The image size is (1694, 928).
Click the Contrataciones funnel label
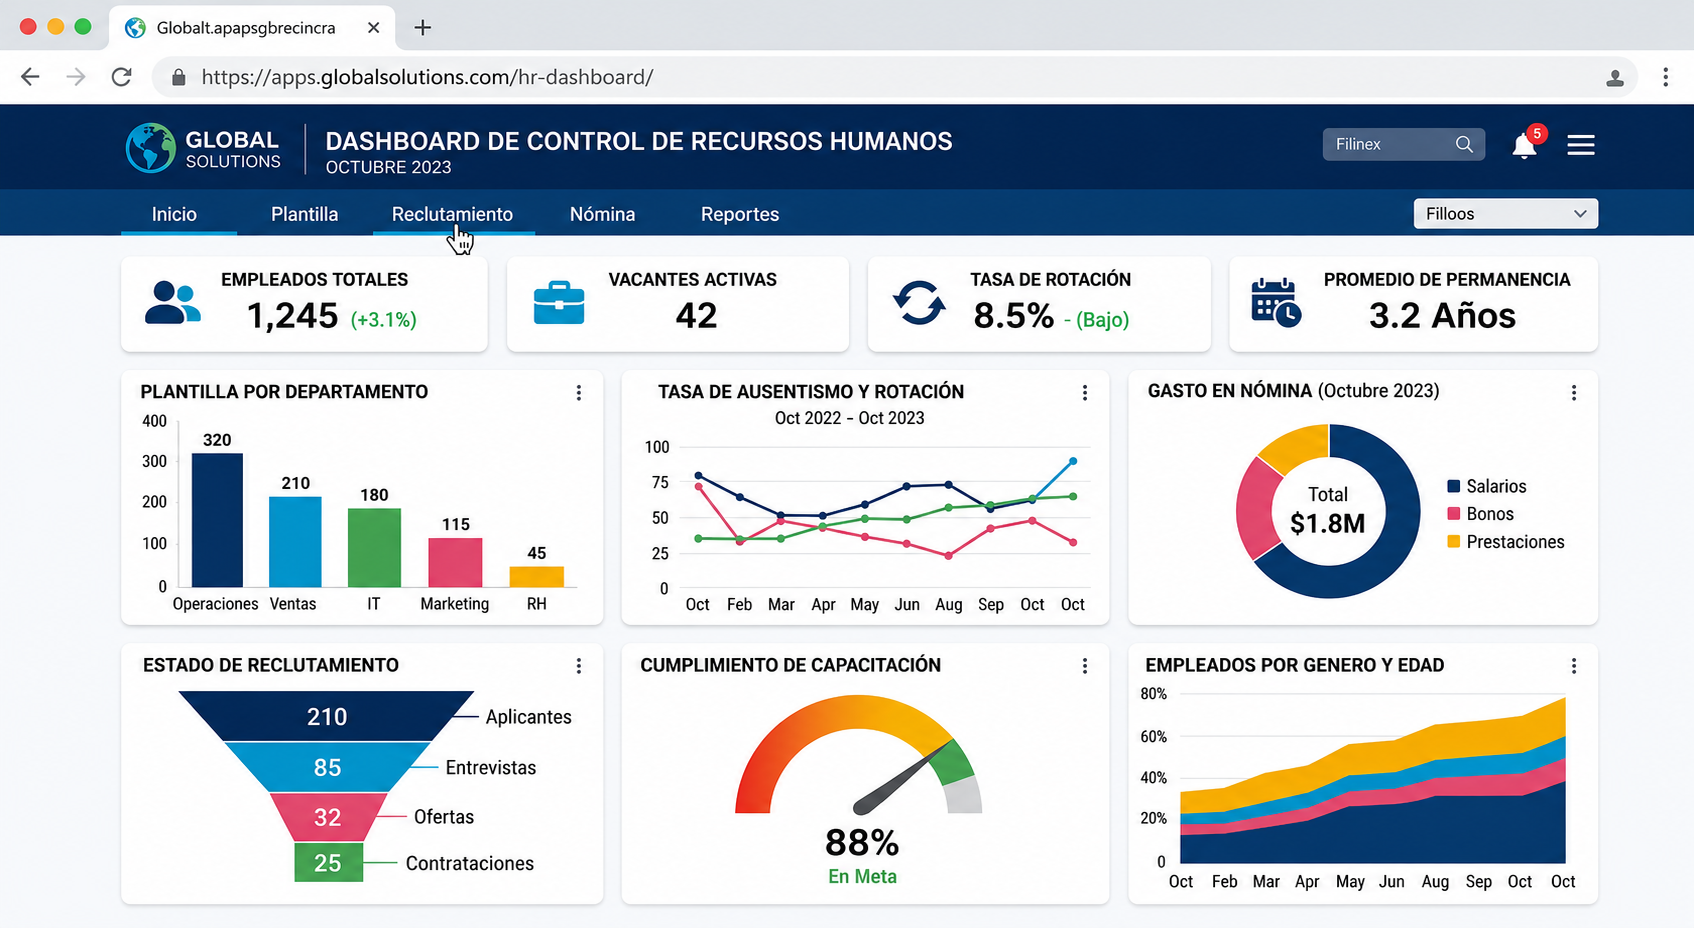point(469,863)
